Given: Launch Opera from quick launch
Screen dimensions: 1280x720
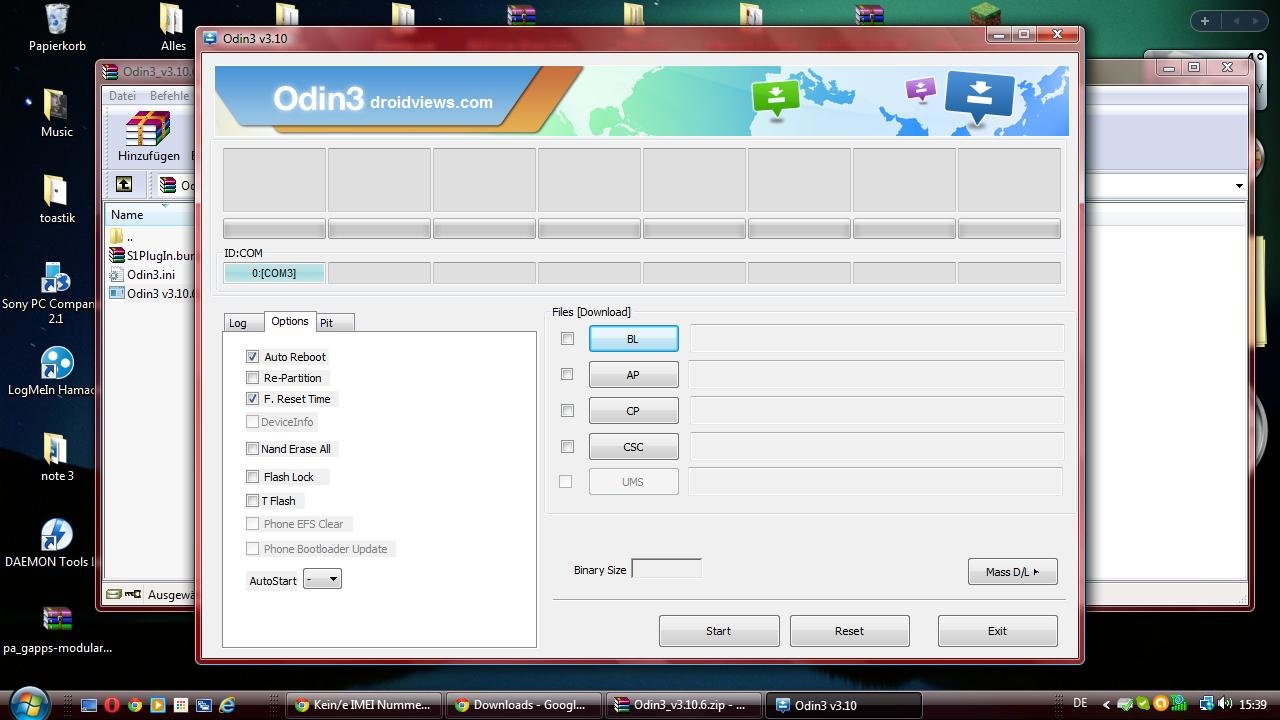Looking at the screenshot, I should click(112, 705).
